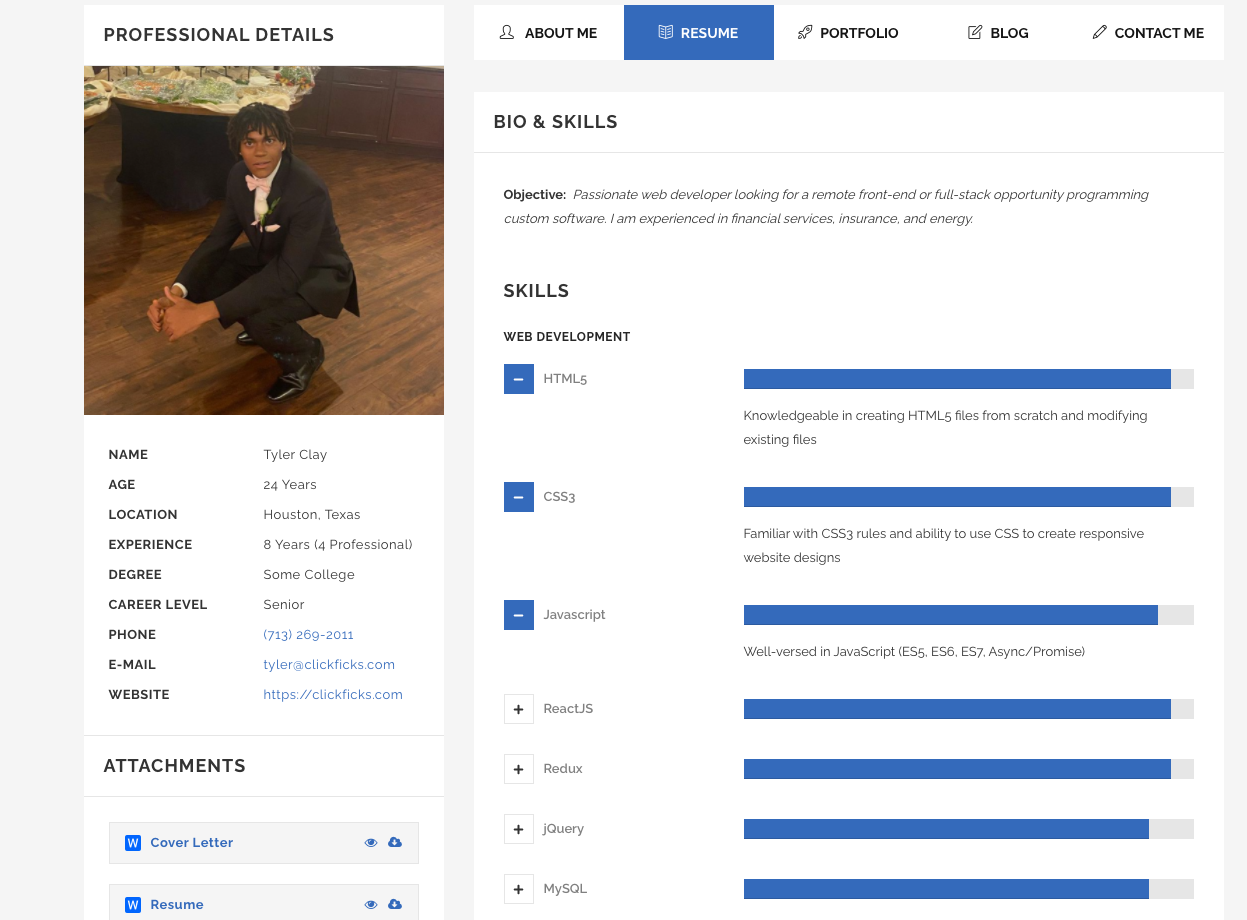Download the Cover Letter via cloud icon
The image size is (1247, 920).
395,842
